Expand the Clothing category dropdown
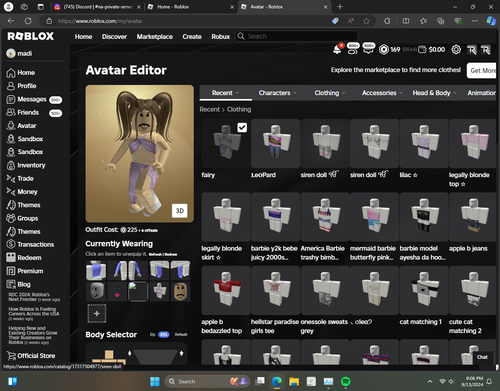This screenshot has width=500, height=391. (330, 93)
